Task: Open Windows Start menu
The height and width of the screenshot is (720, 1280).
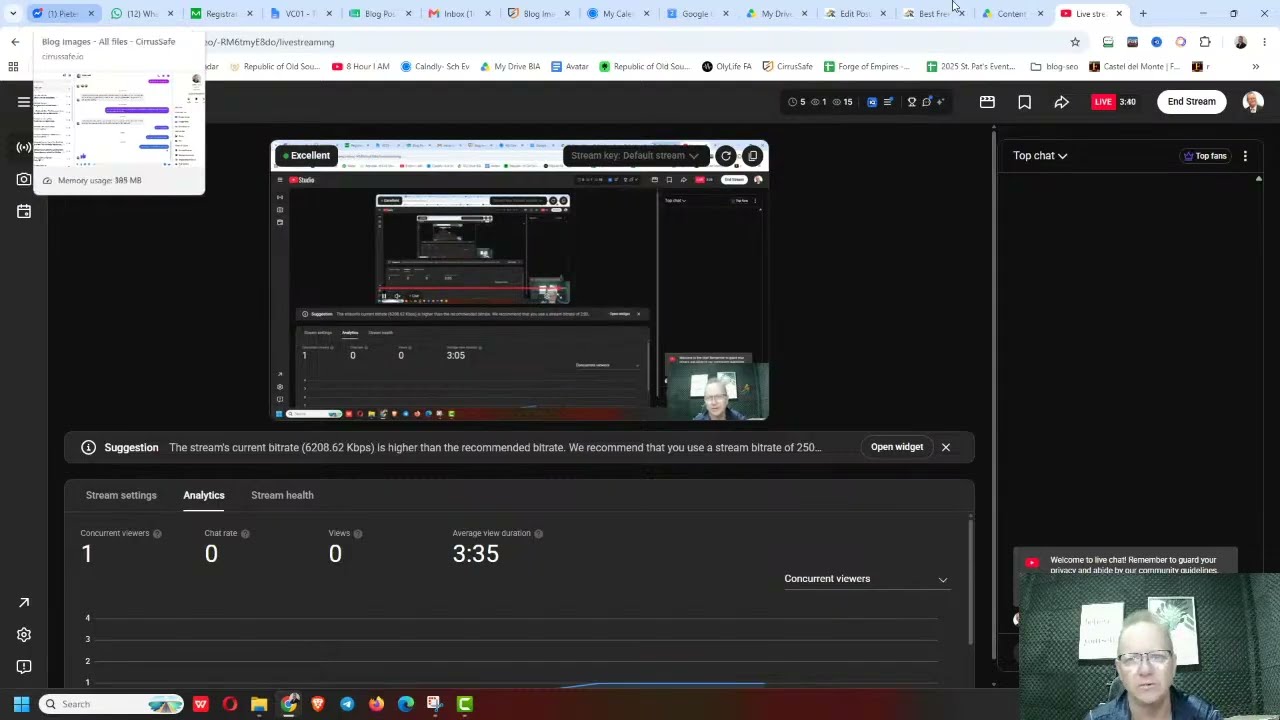Action: click(21, 704)
